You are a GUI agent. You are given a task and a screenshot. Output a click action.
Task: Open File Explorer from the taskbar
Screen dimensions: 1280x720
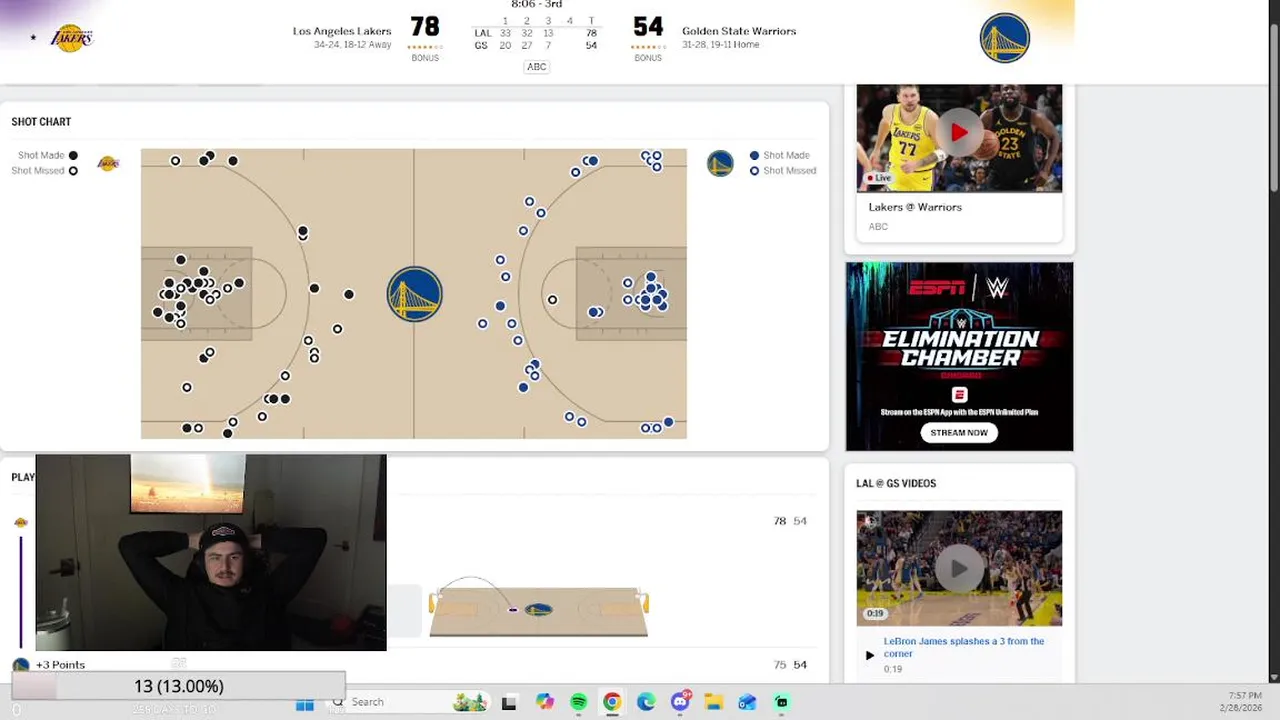(714, 703)
